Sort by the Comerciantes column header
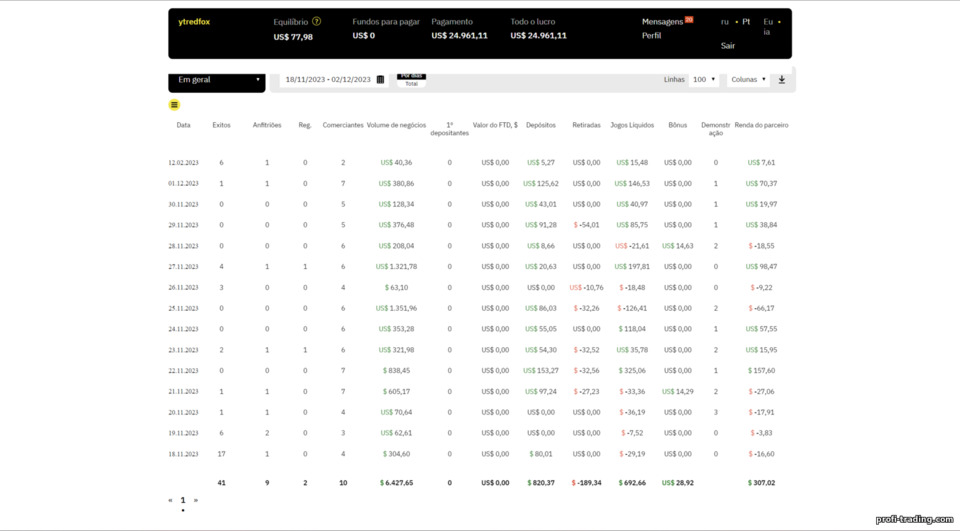960x531 pixels. tap(343, 125)
